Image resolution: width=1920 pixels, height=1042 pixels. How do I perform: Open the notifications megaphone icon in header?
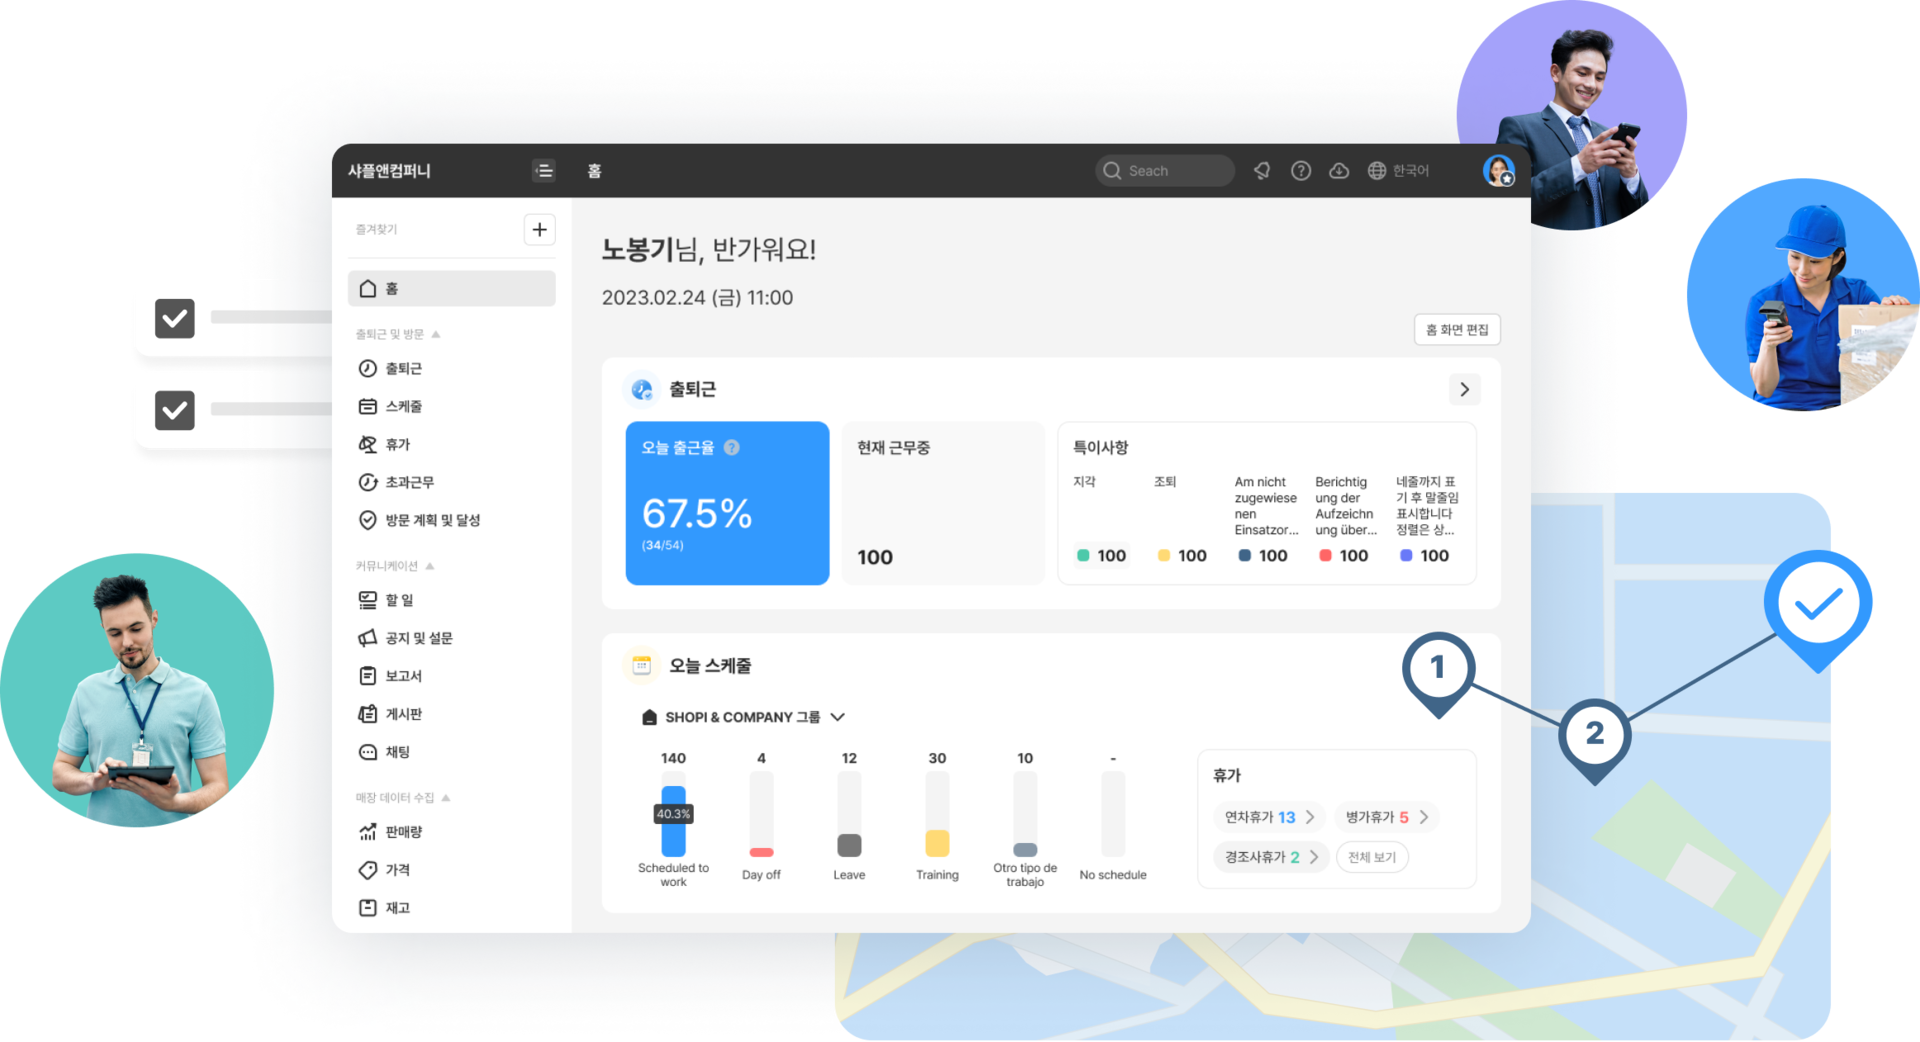pyautogui.click(x=1262, y=171)
